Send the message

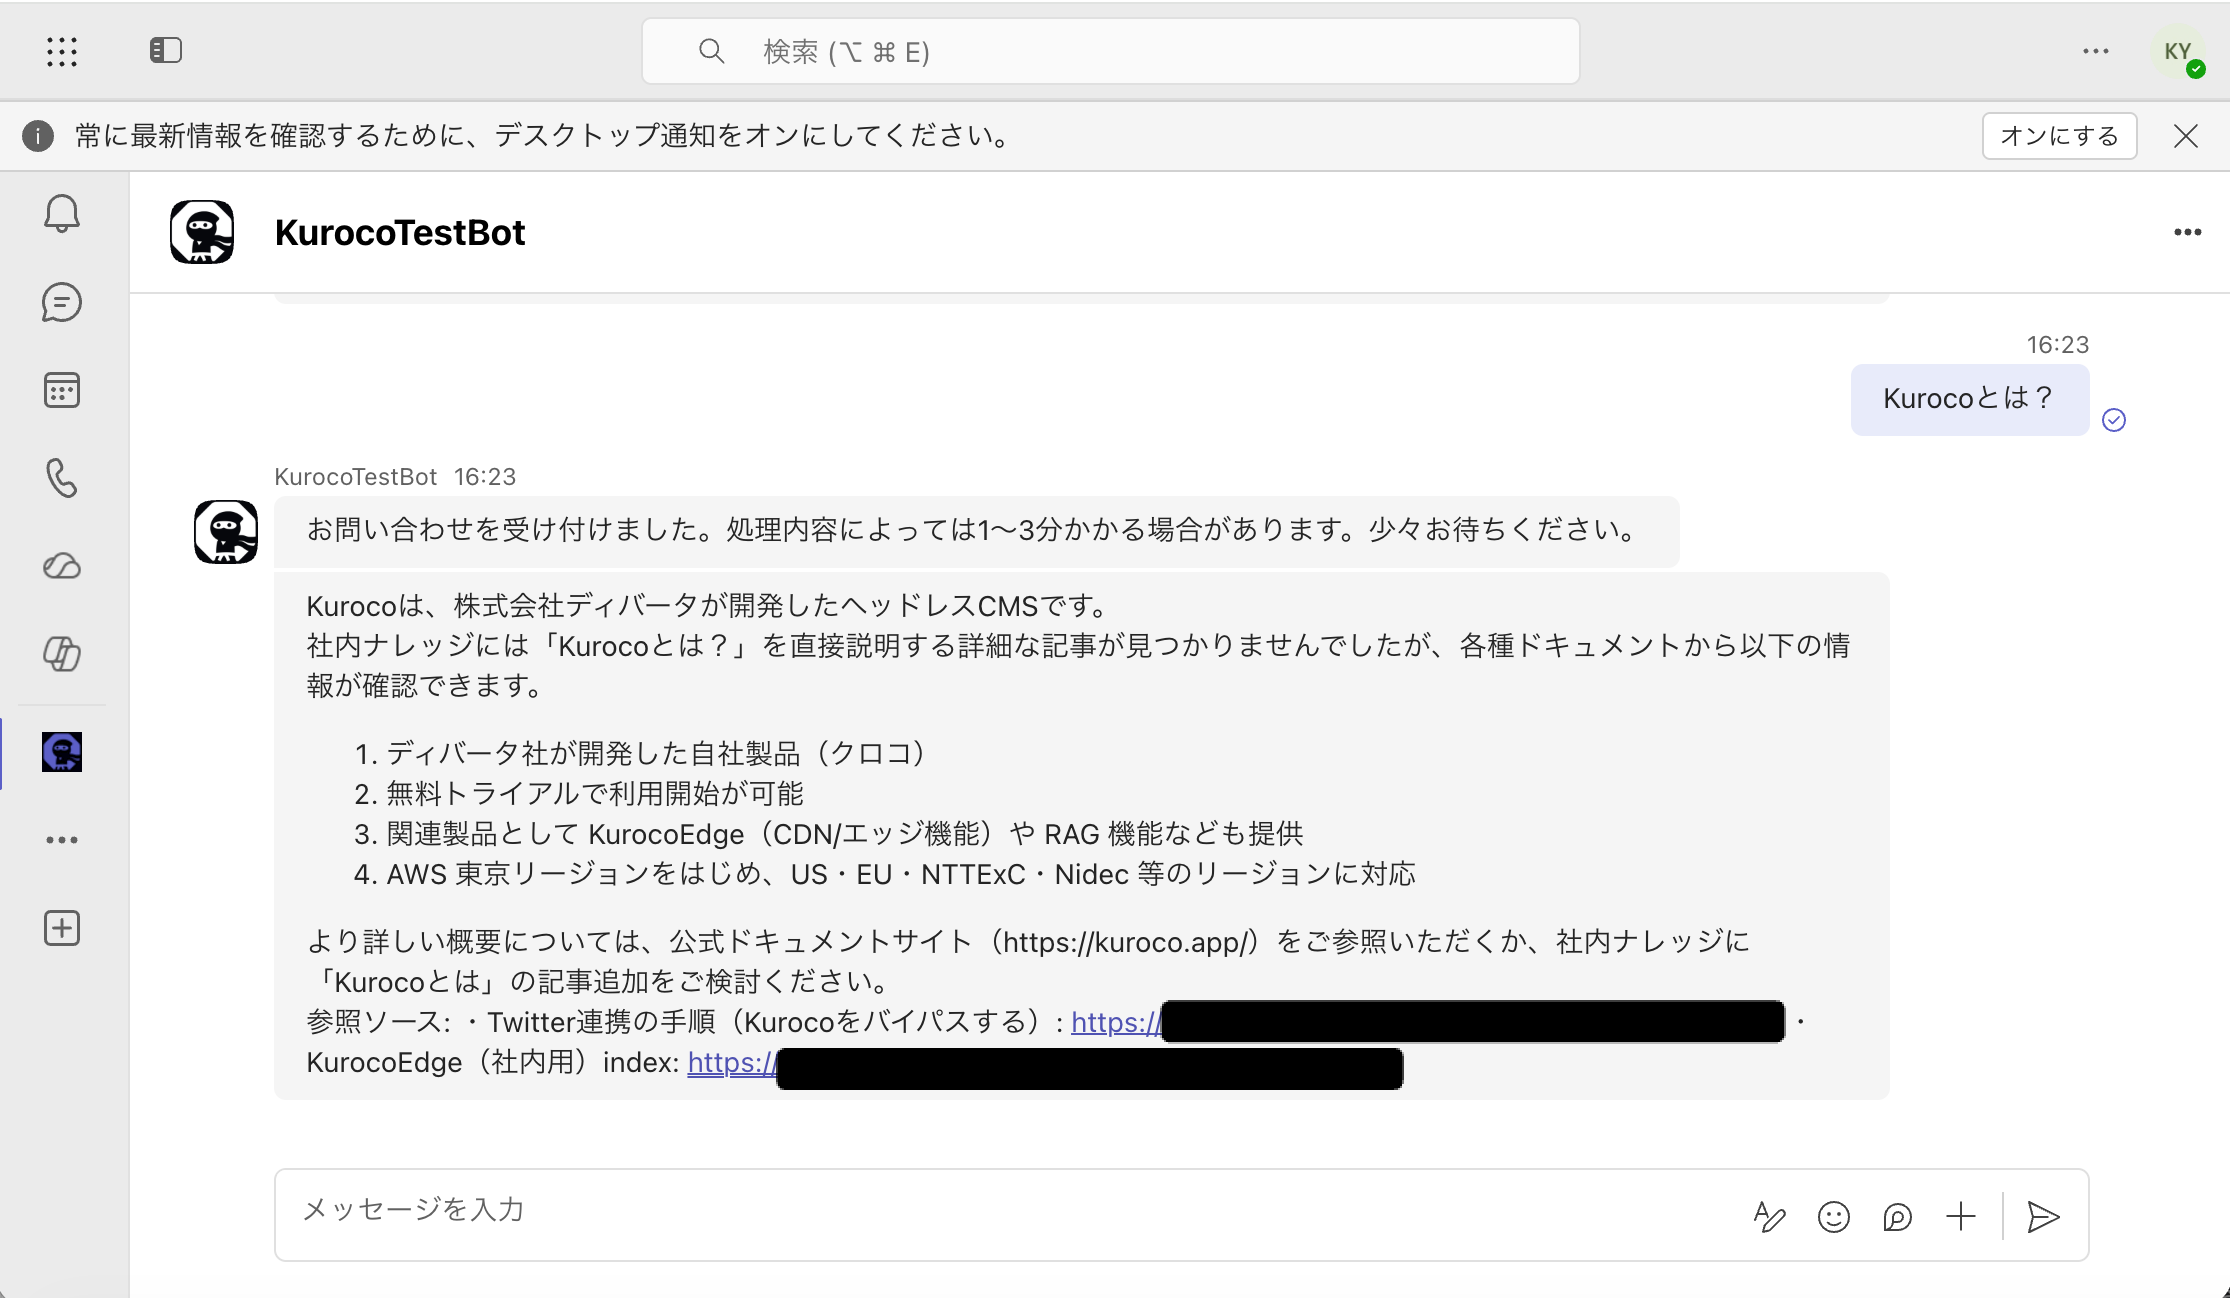coord(2042,1216)
